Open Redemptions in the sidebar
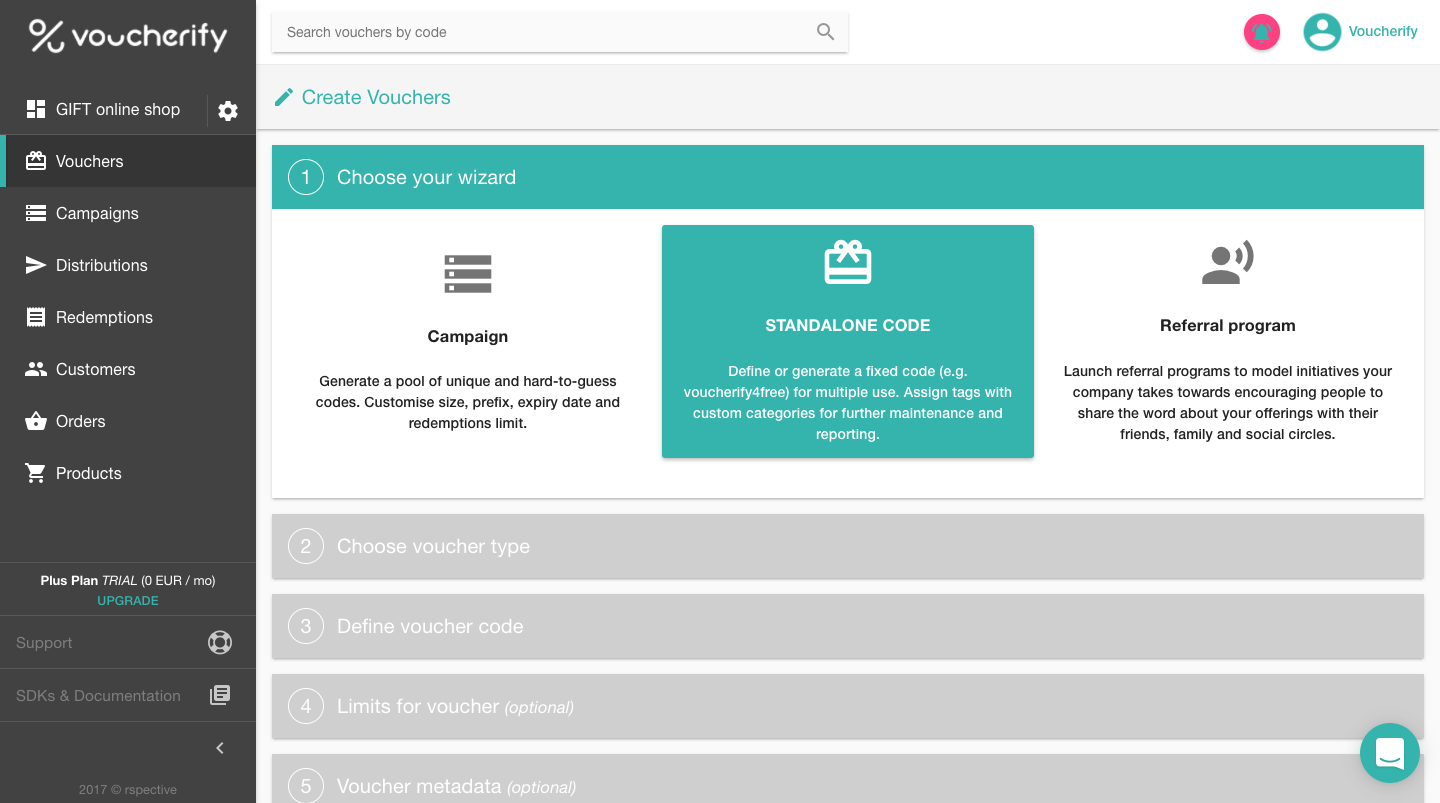The height and width of the screenshot is (803, 1440). click(128, 317)
